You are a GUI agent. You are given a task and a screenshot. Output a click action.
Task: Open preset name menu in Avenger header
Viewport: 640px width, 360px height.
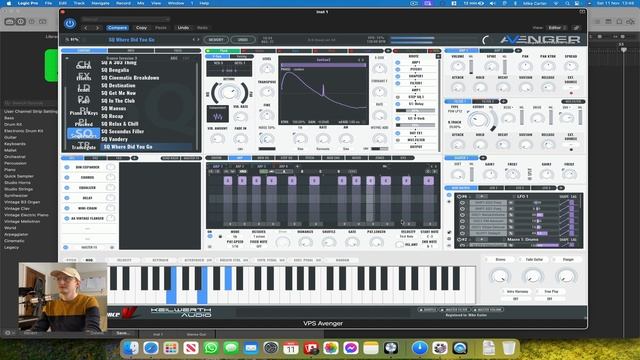pyautogui.click(x=131, y=40)
